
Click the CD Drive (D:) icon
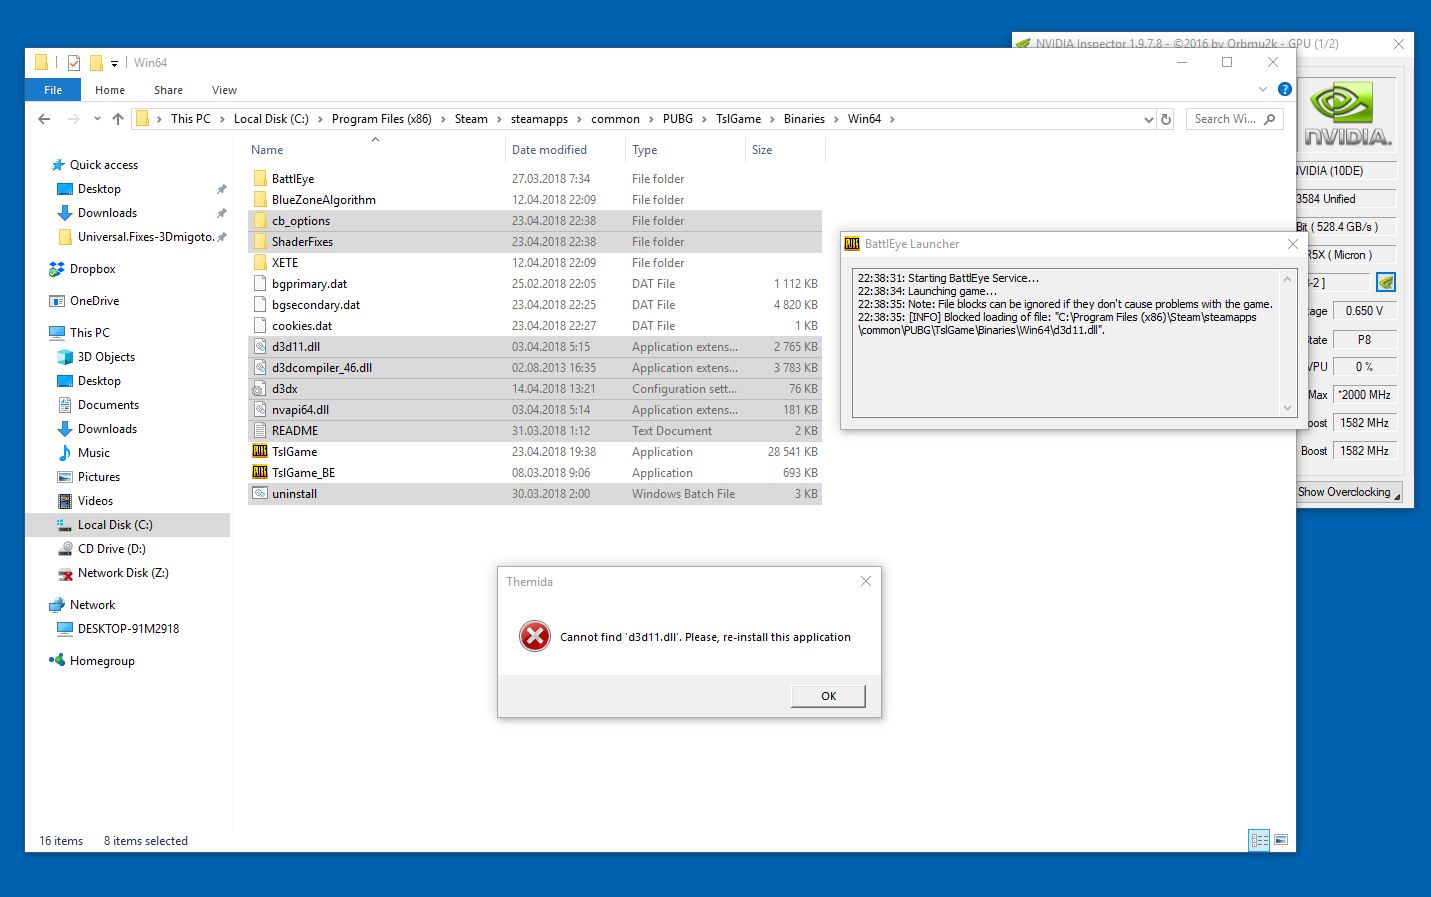point(65,549)
